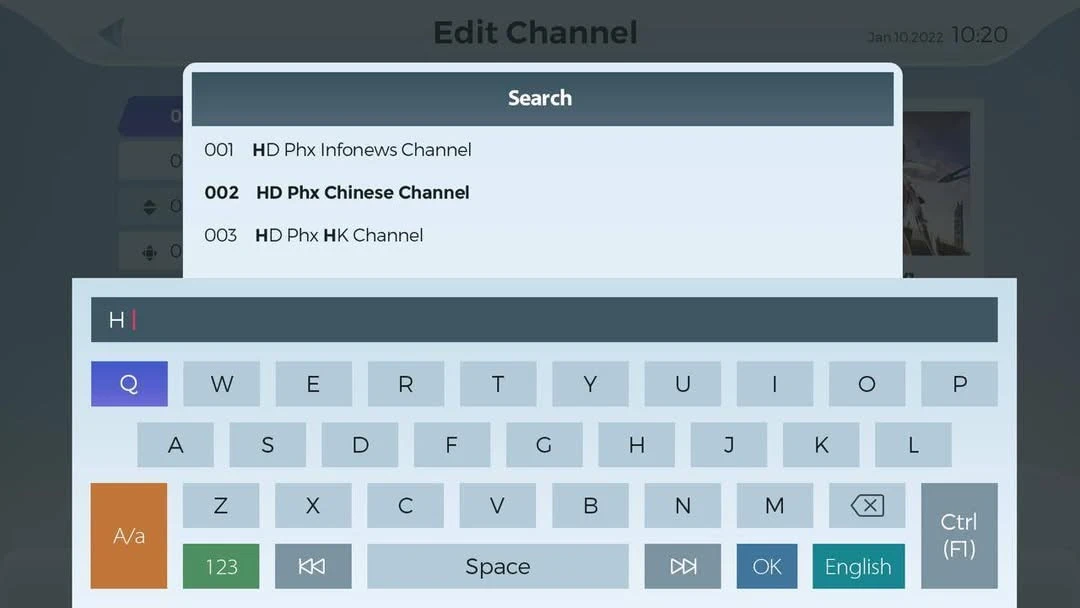Click the skip-forward cursor key
Viewport: 1080px width, 608px height.
coord(682,566)
